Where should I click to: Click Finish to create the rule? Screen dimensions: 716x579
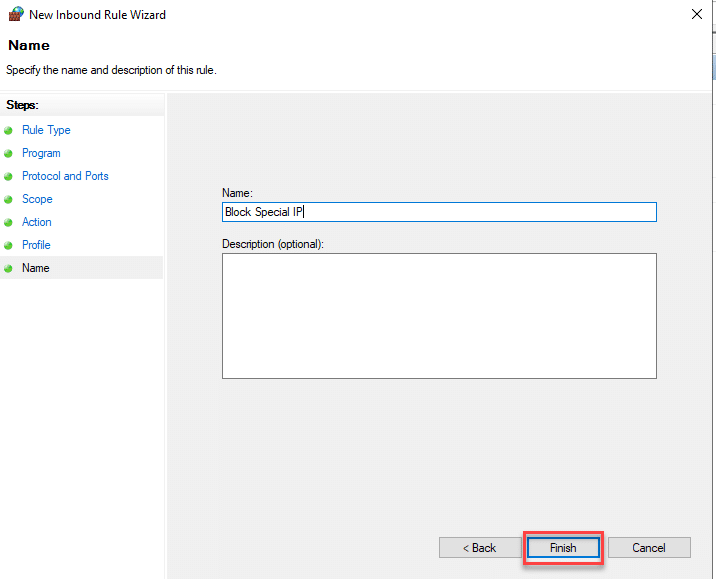563,548
